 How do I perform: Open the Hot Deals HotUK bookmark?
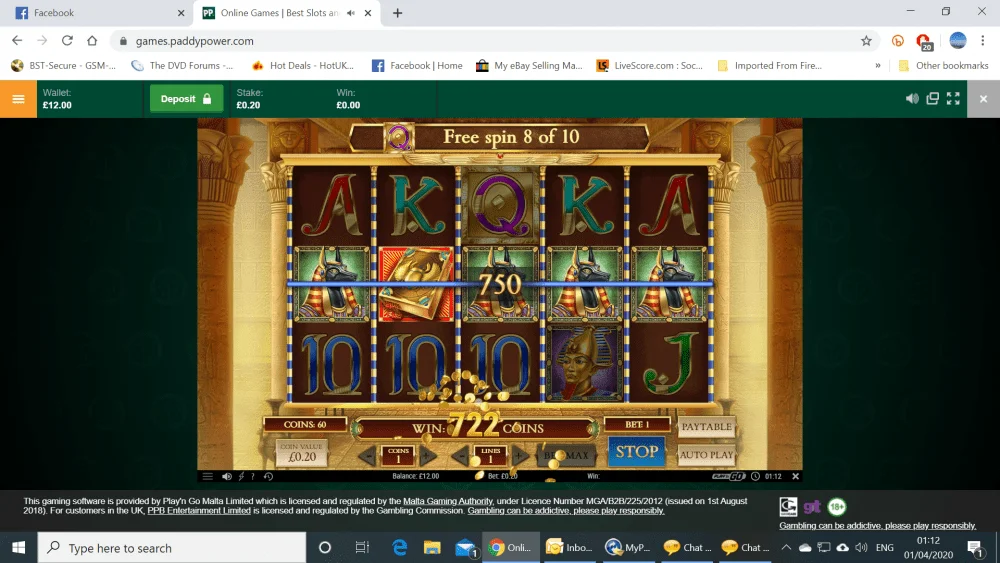[x=302, y=66]
